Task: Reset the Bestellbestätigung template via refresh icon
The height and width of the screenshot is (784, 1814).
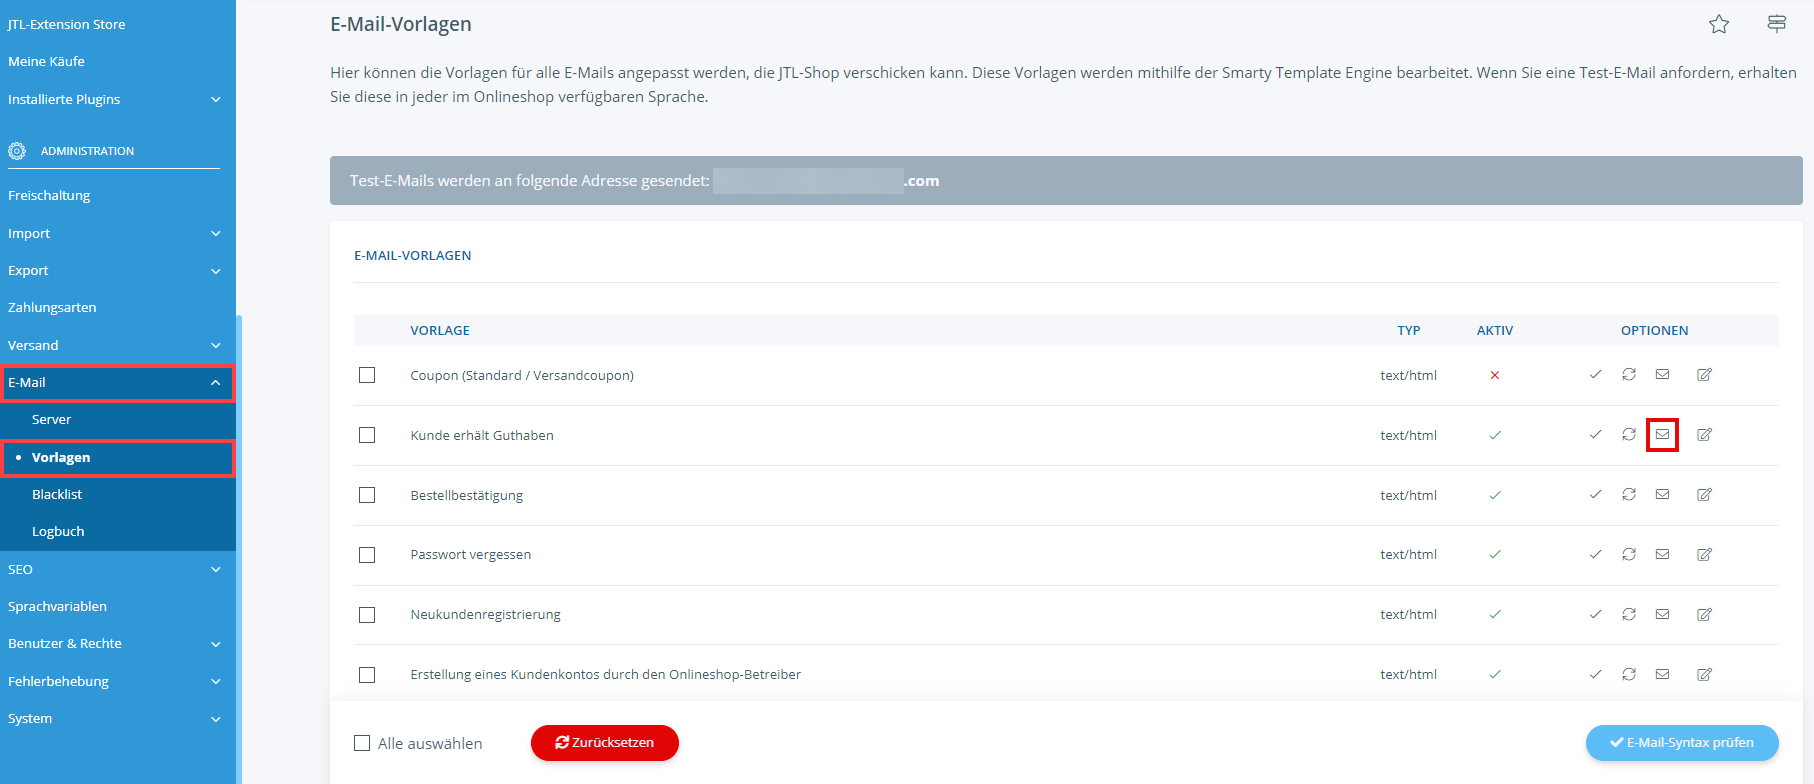Action: [x=1629, y=495]
